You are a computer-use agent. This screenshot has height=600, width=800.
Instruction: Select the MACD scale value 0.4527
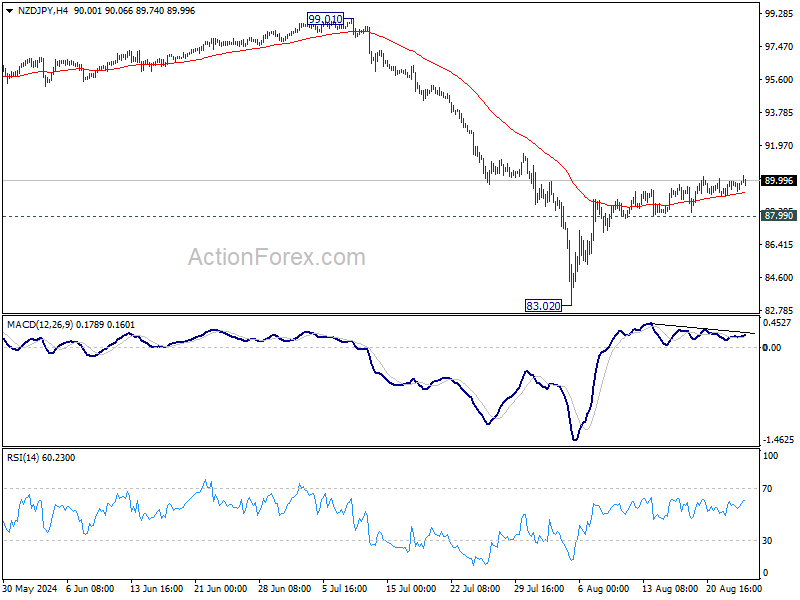pyautogui.click(x=777, y=322)
